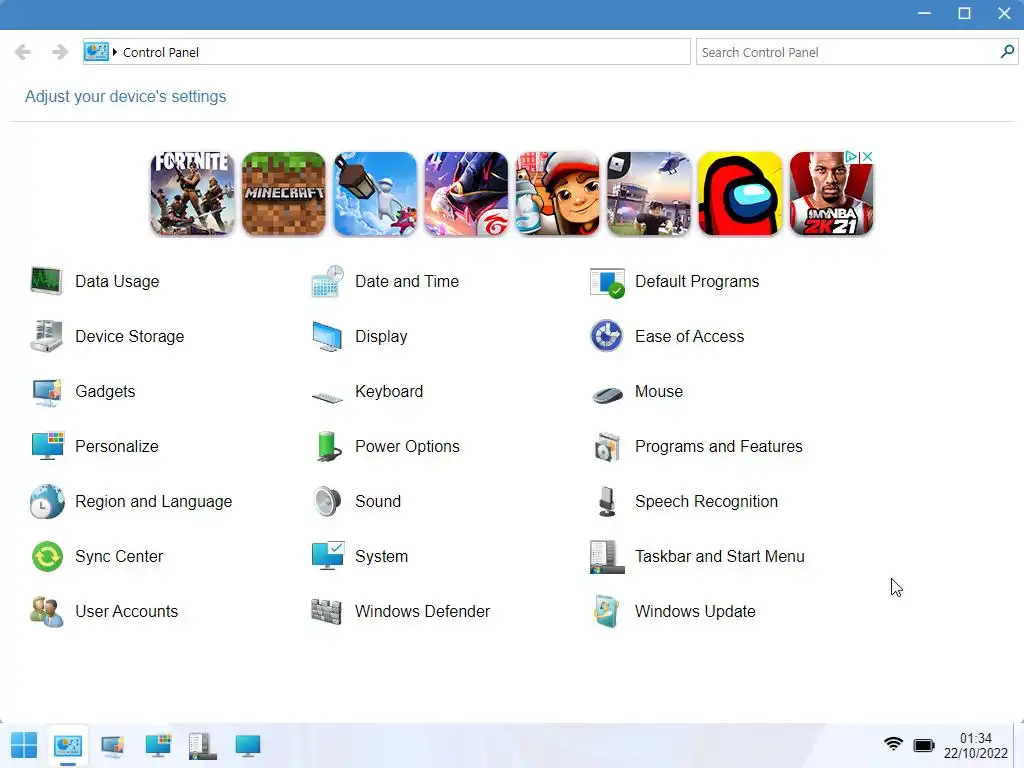Open the Keyboard icon
The height and width of the screenshot is (768, 1024).
click(327, 396)
